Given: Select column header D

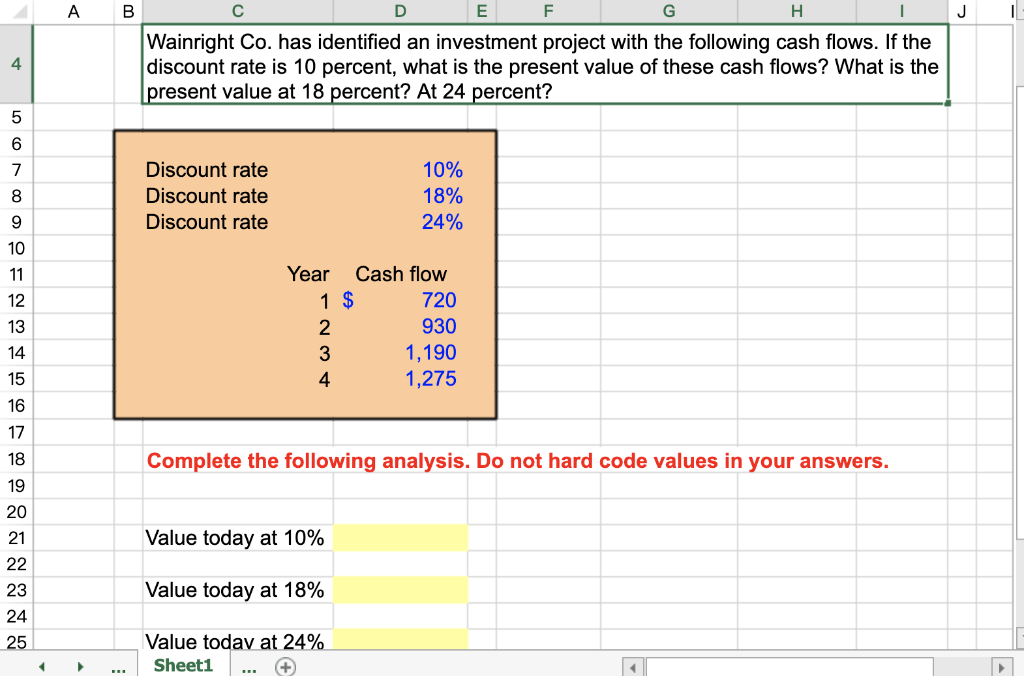Looking at the screenshot, I should coord(400,10).
